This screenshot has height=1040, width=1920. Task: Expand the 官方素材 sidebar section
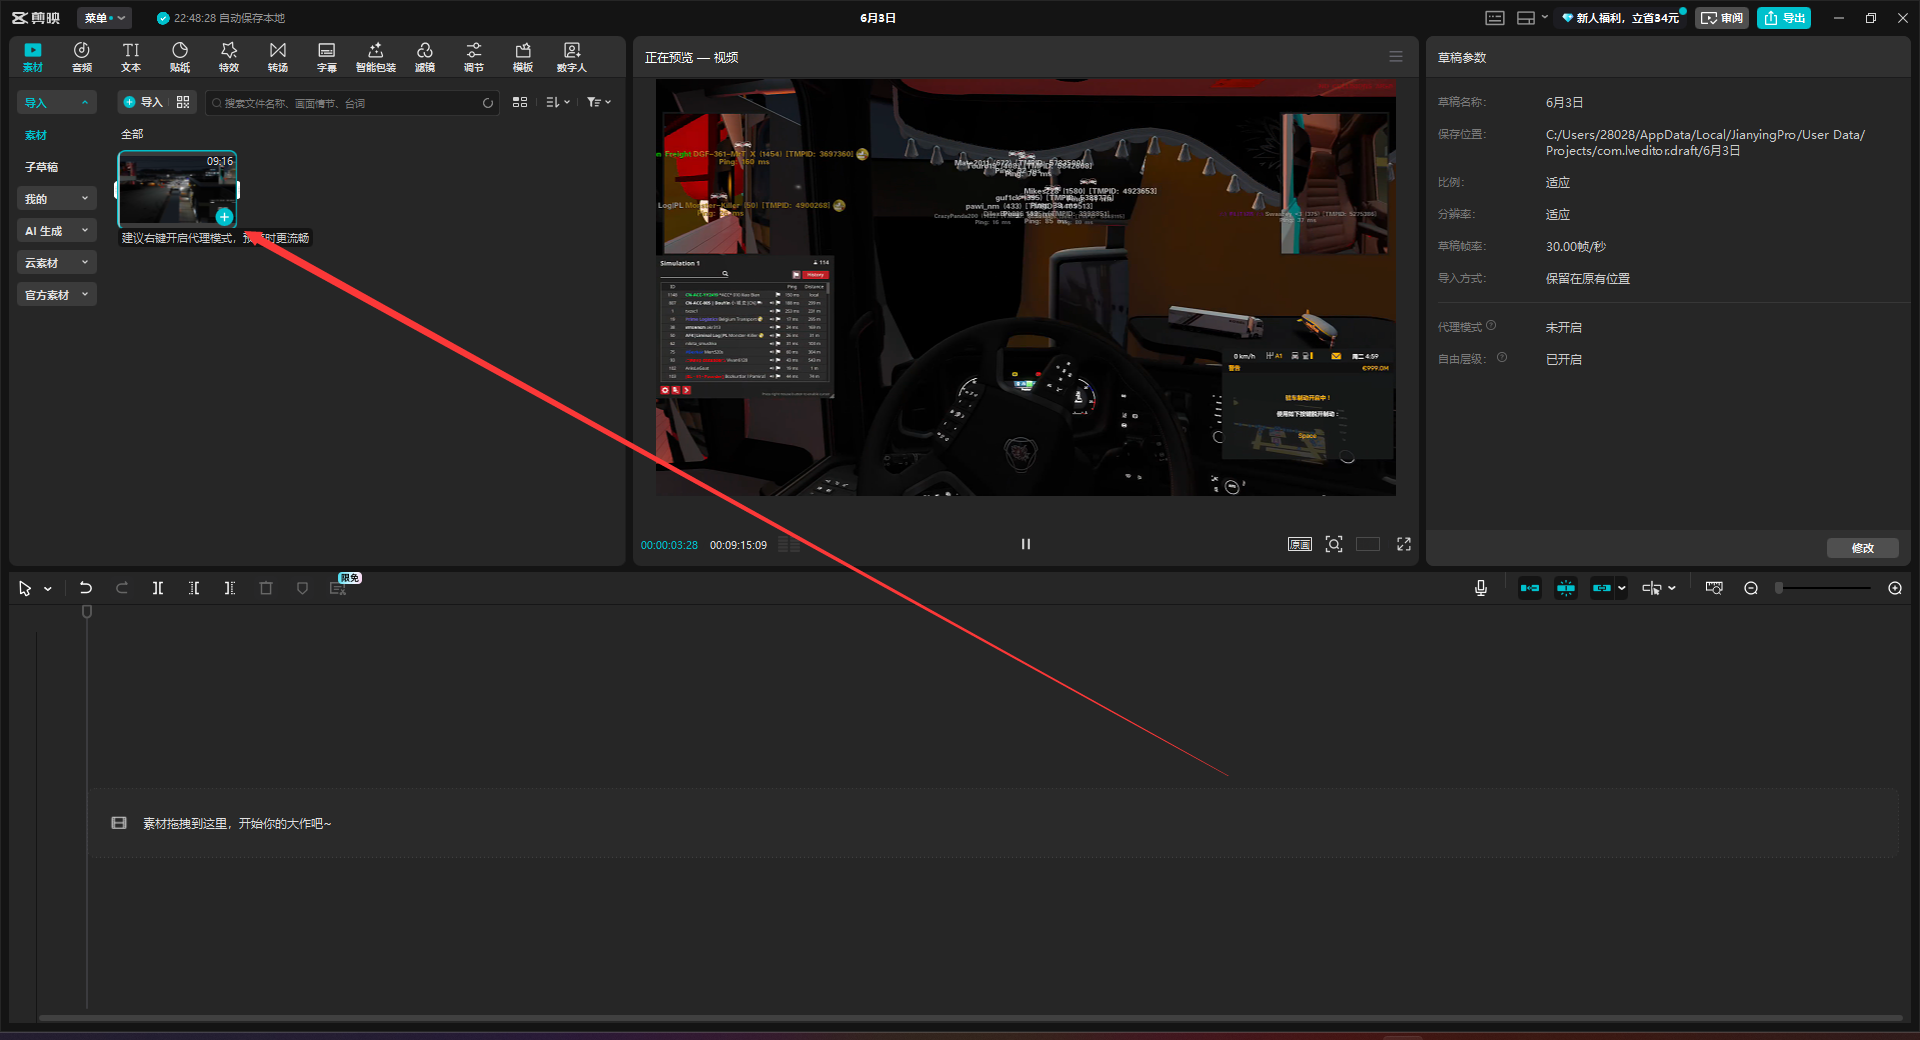tap(57, 295)
